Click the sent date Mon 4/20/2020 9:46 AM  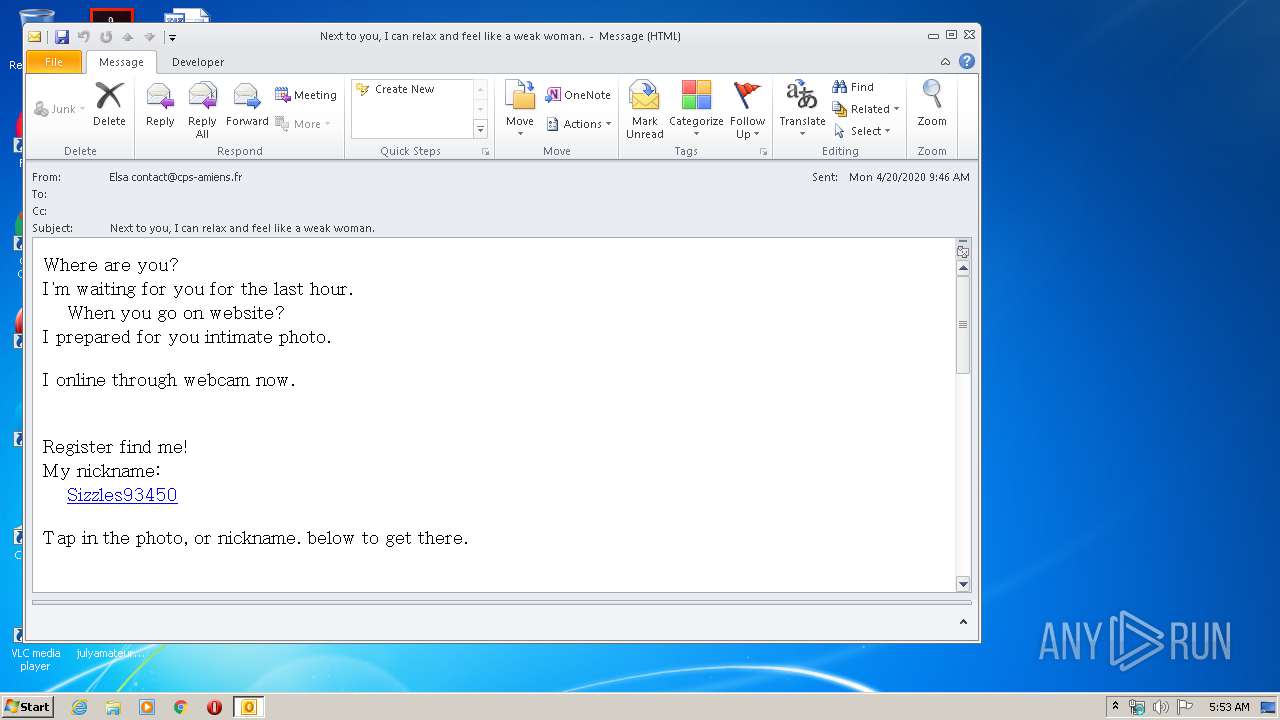coord(909,177)
